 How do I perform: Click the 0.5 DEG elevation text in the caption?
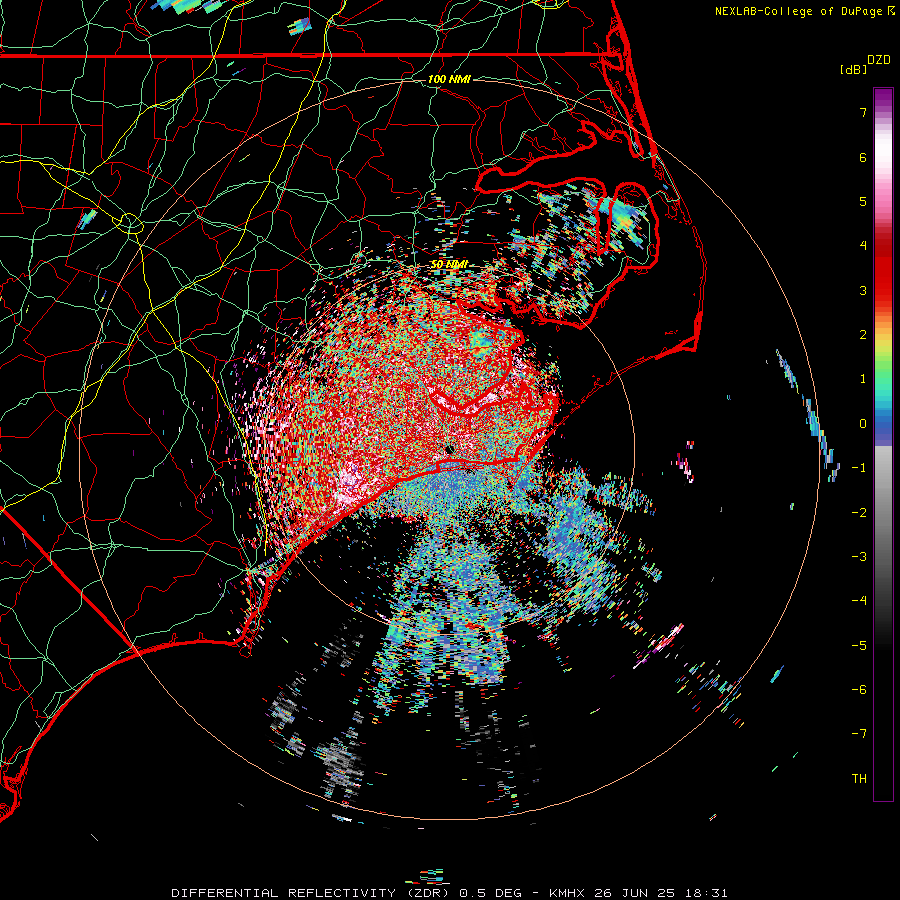coord(491,893)
